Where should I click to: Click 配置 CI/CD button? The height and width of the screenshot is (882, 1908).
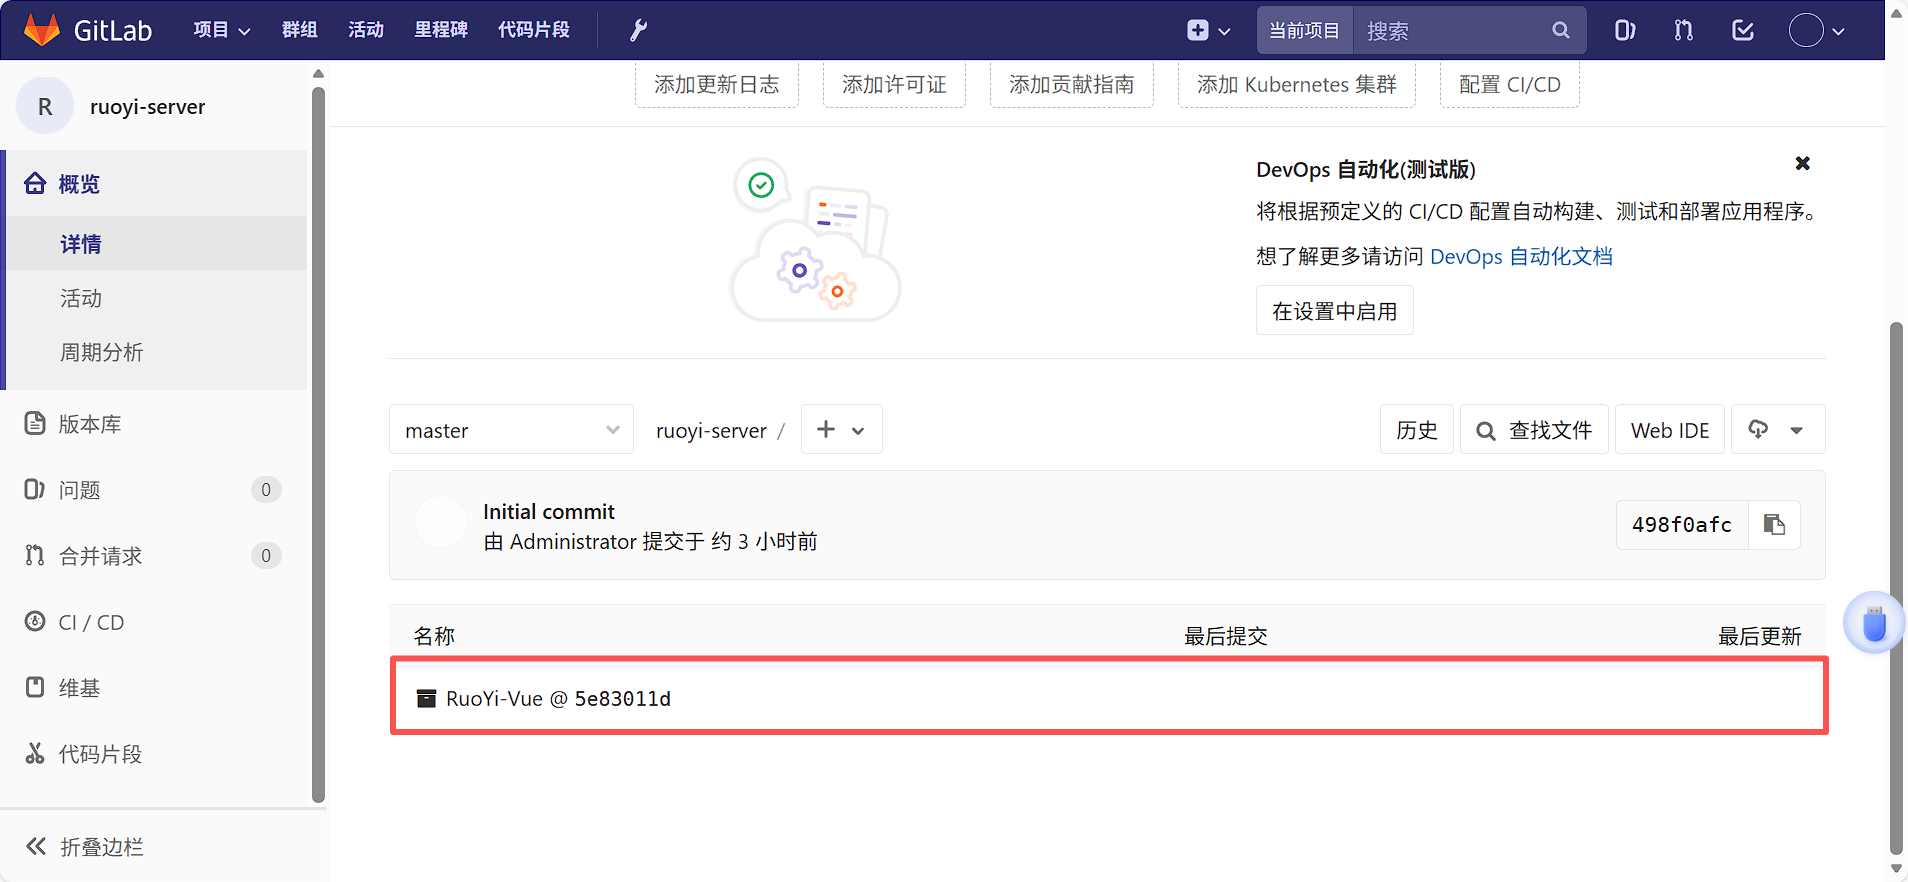pyautogui.click(x=1509, y=84)
